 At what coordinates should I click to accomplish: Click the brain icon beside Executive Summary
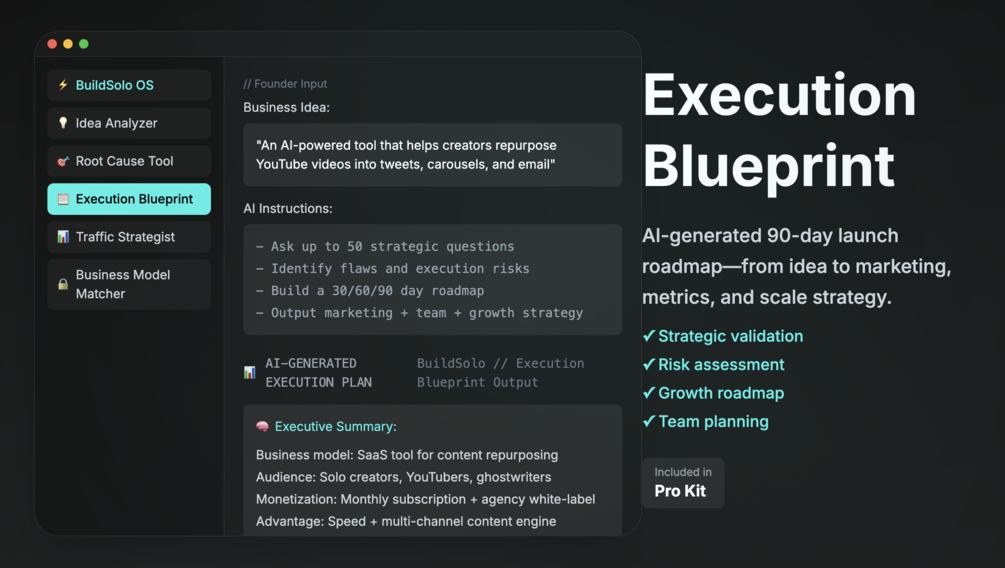click(262, 427)
